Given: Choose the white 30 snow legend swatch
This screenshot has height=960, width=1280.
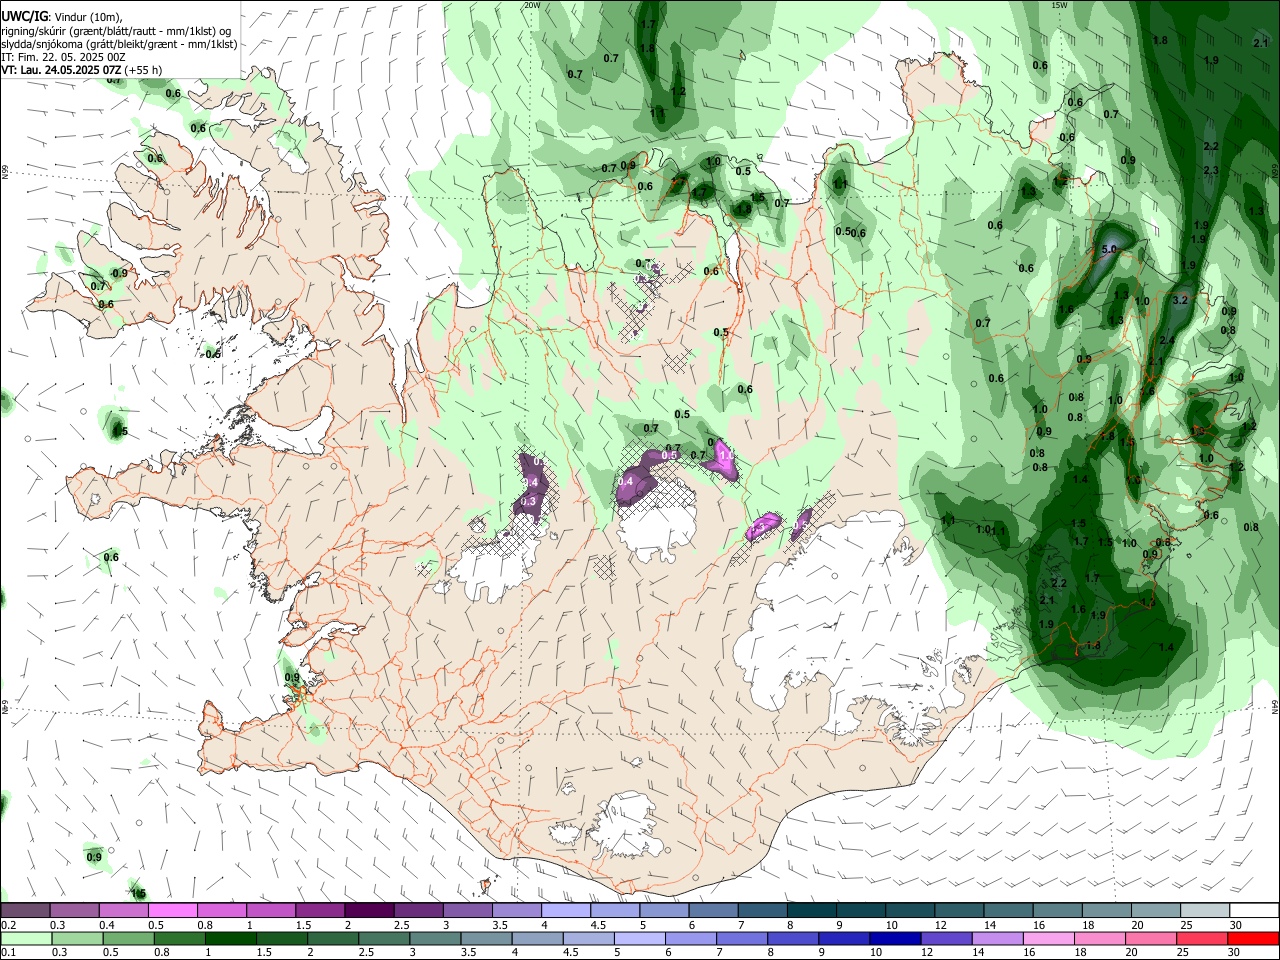Looking at the screenshot, I should [1254, 910].
